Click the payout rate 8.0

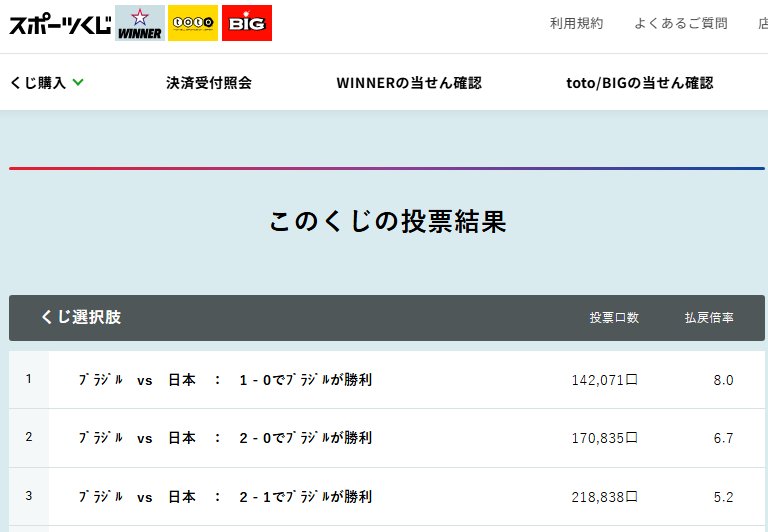tap(723, 380)
